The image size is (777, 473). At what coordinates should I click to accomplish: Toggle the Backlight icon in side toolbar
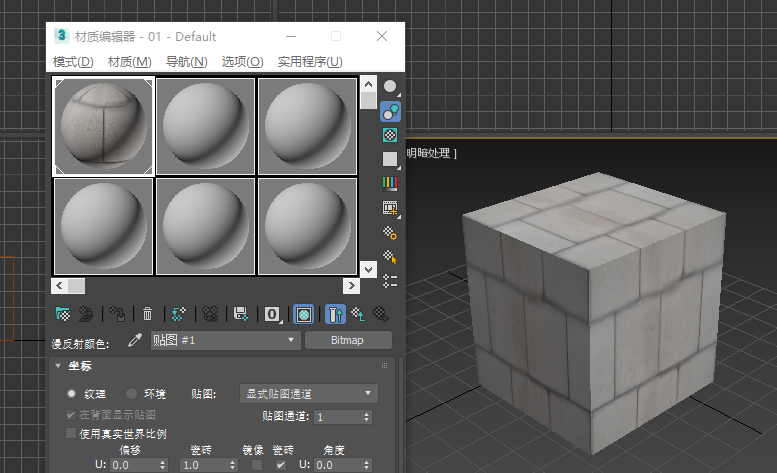tap(390, 111)
